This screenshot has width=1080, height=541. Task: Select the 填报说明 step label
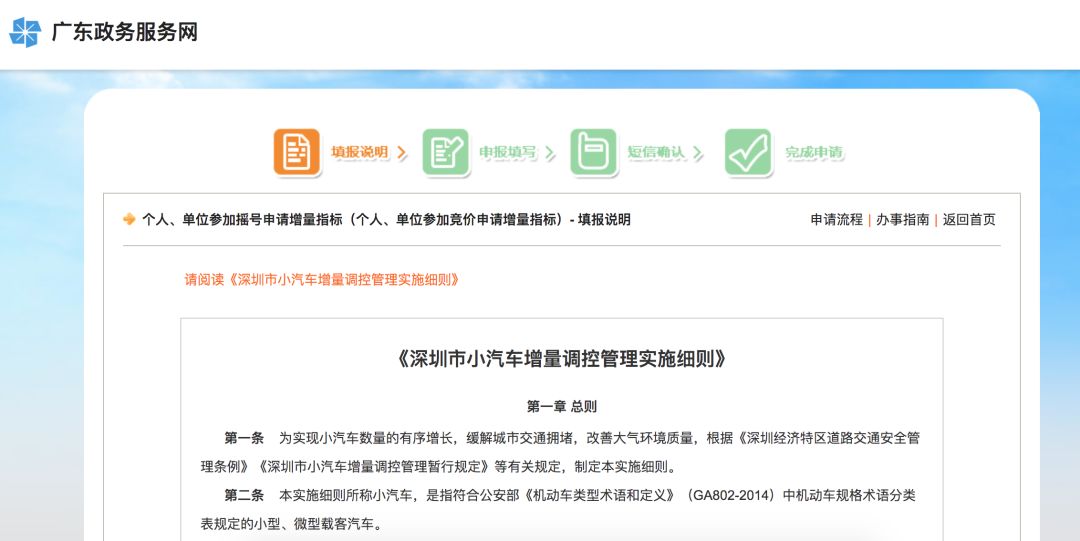pos(360,153)
